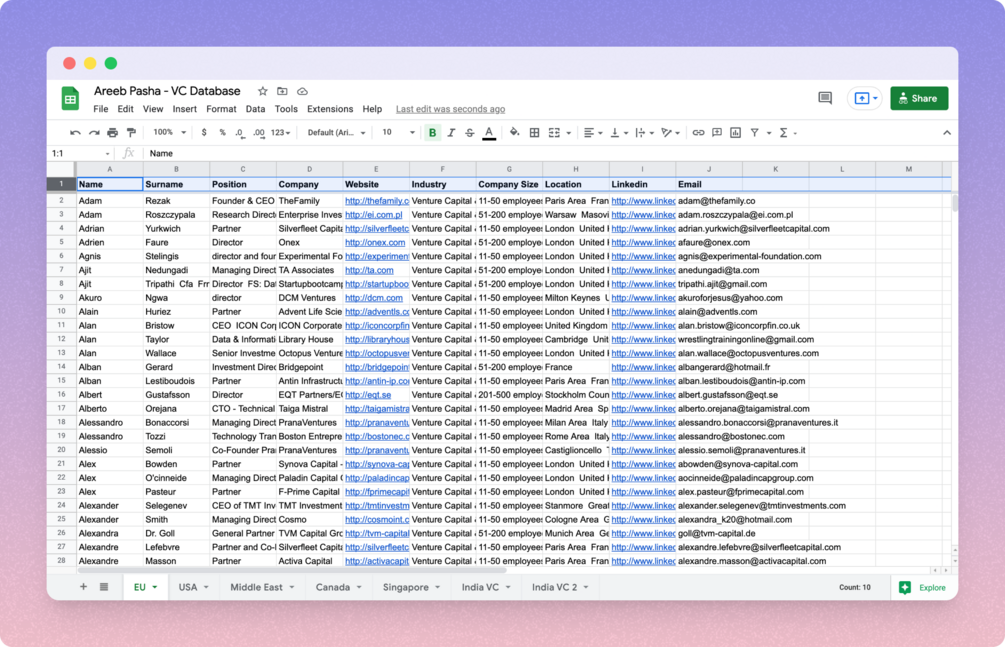Click the Redo icon in toolbar
This screenshot has width=1005, height=647.
click(94, 133)
